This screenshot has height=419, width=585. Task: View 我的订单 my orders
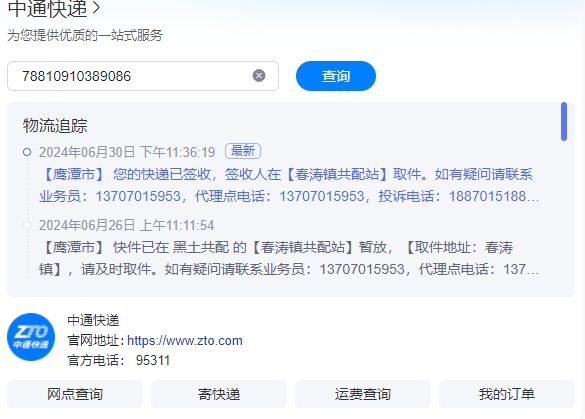[507, 394]
